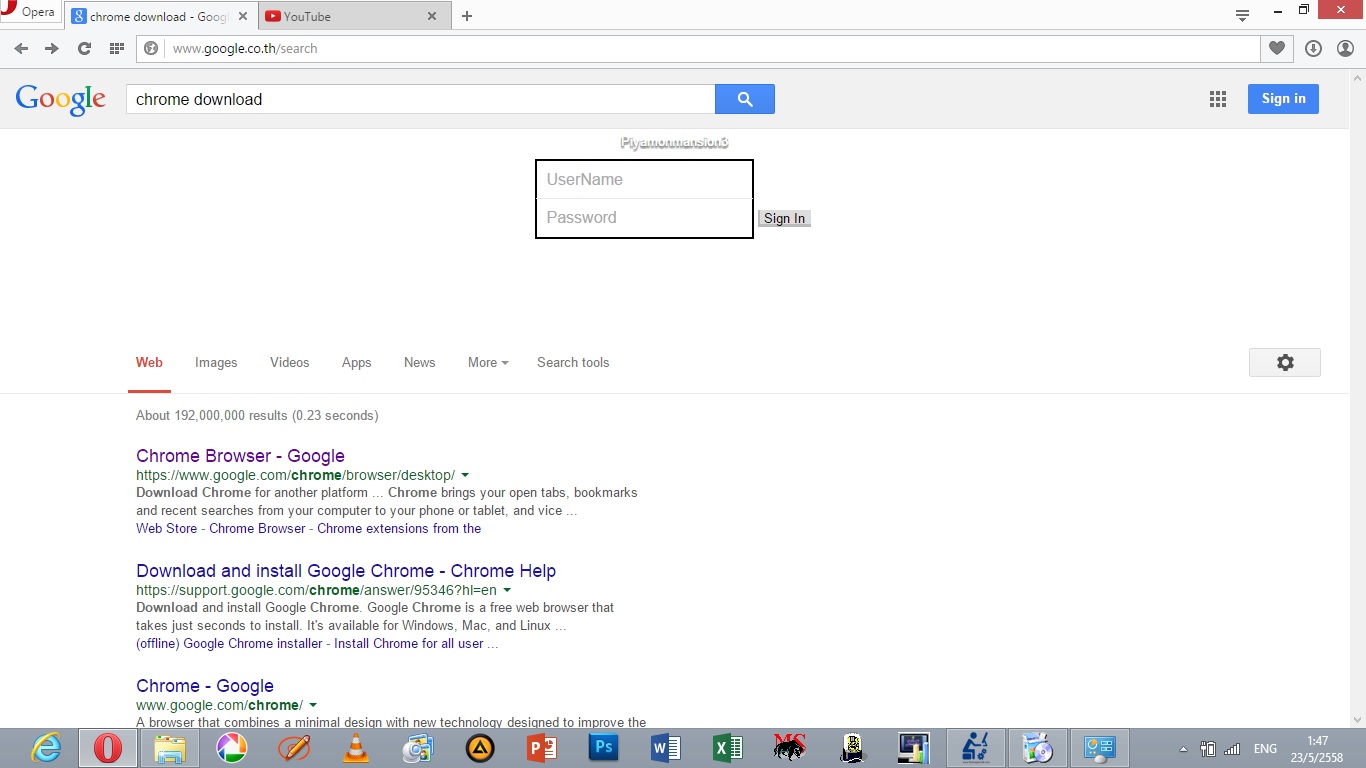Switch the ENG input language indicator
The image size is (1366, 768).
1265,749
